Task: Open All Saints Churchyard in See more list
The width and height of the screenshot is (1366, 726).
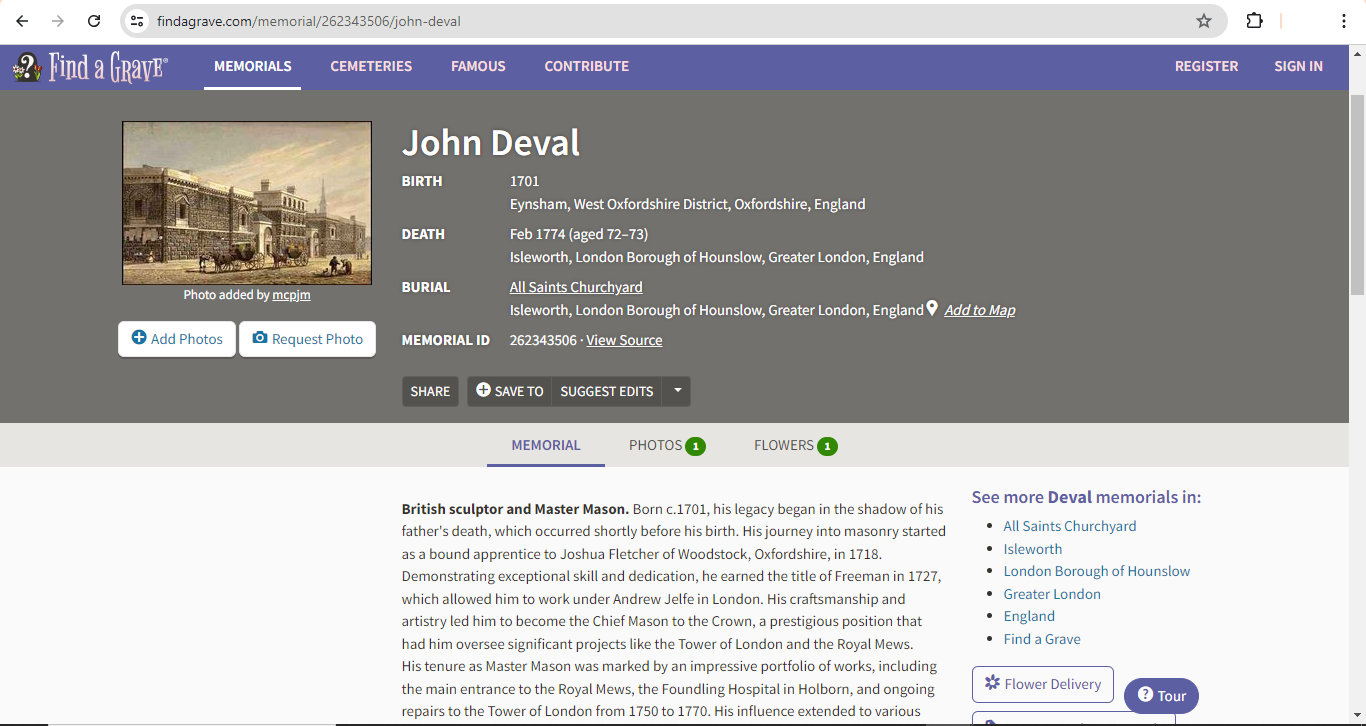Action: coord(1070,526)
